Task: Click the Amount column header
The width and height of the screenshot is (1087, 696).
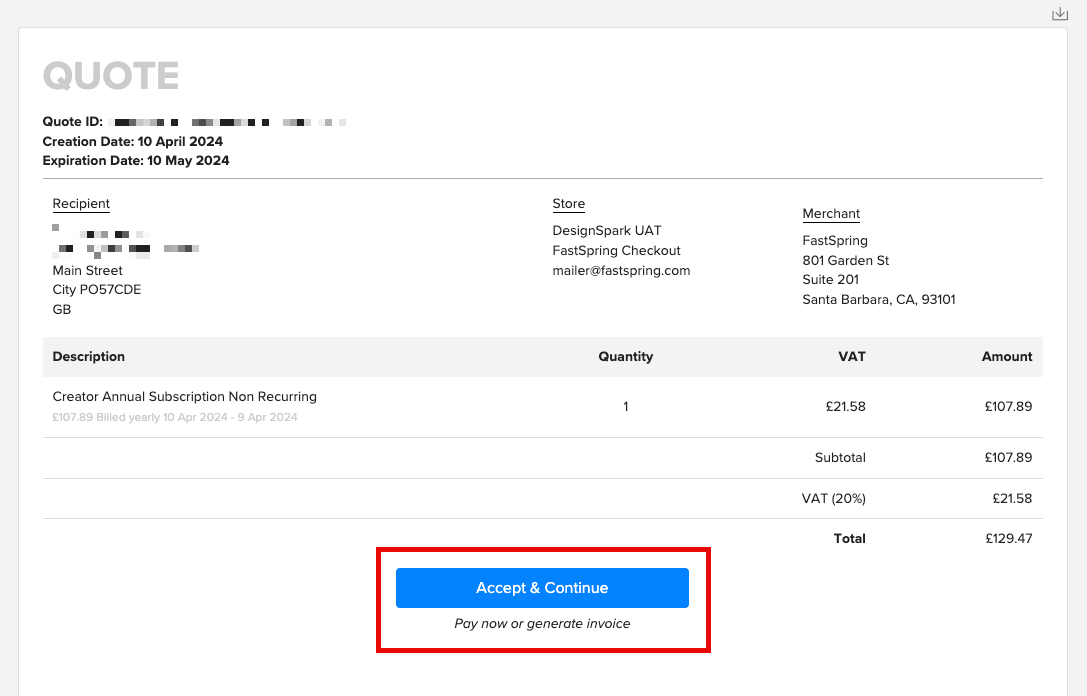Action: [x=1006, y=357]
